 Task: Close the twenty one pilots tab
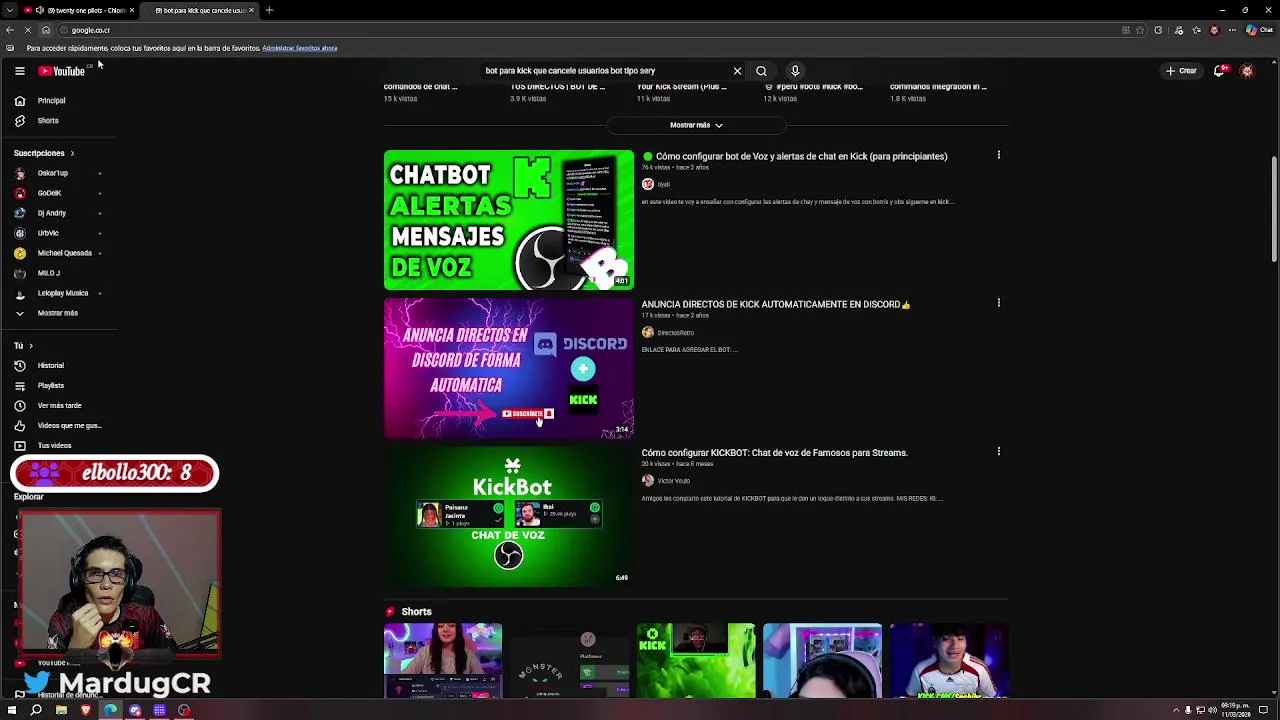tap(132, 10)
